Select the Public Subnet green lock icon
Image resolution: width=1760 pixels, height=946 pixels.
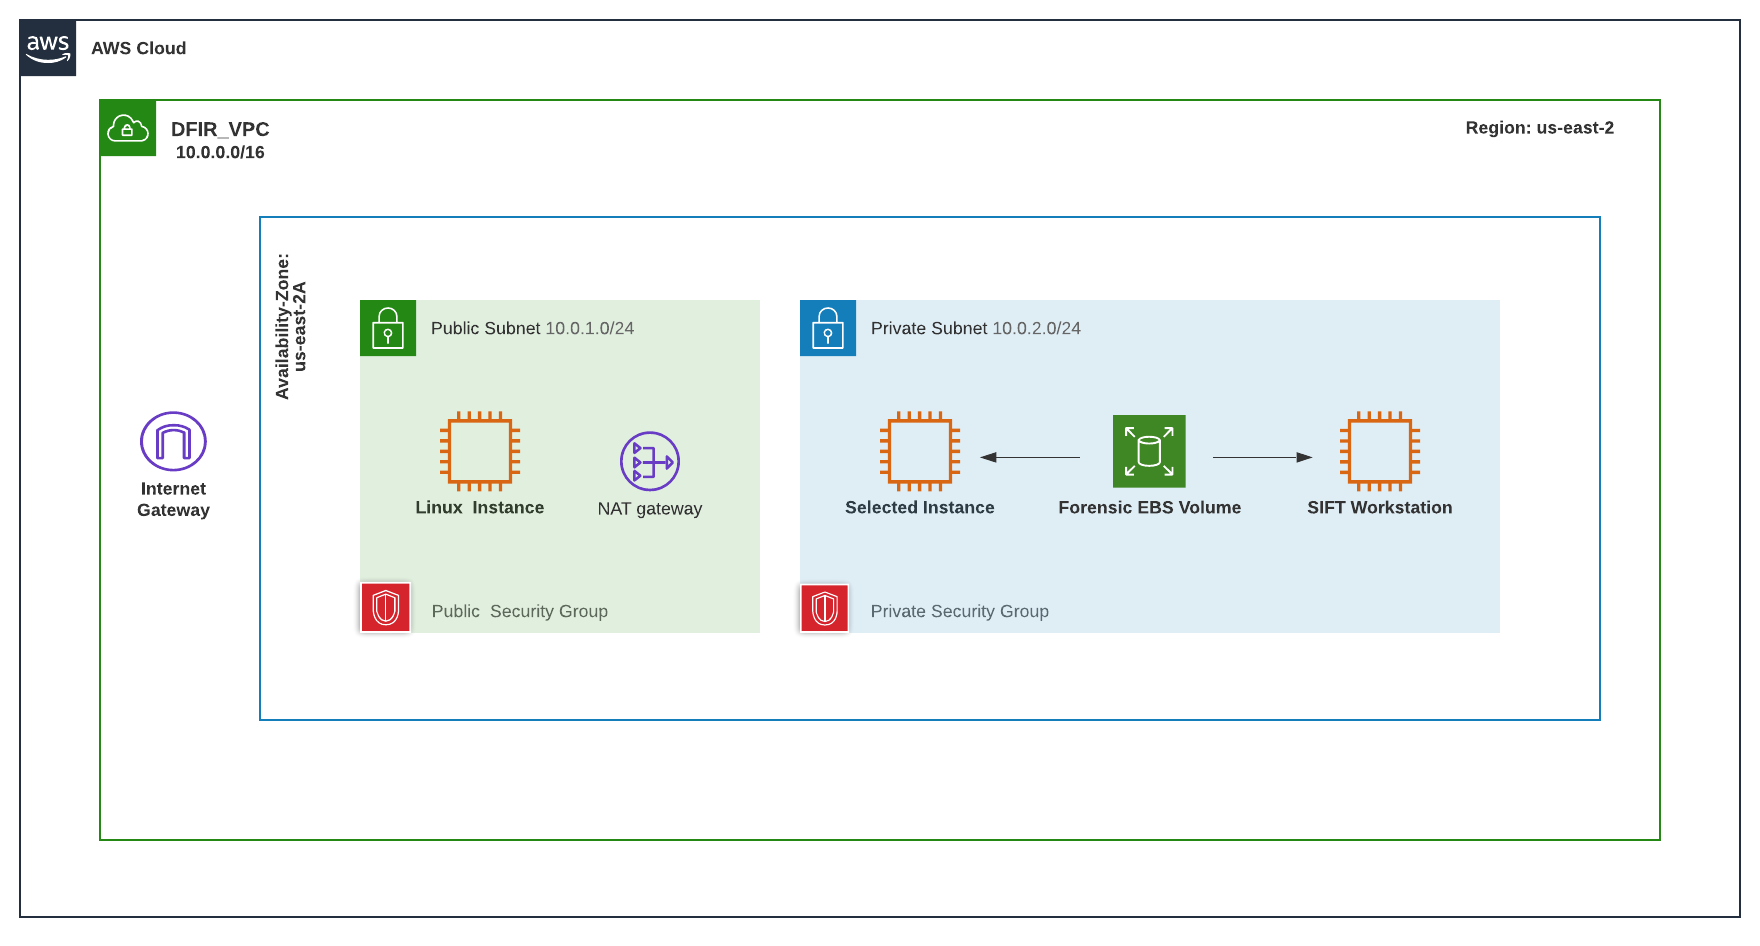[388, 328]
